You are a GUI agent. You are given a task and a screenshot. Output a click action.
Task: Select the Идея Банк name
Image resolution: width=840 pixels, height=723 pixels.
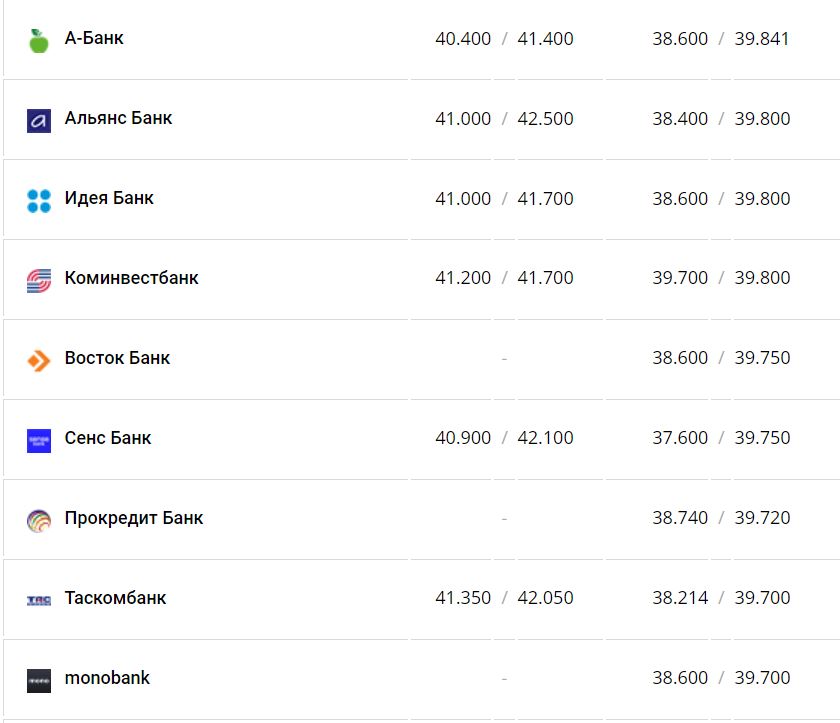(109, 198)
